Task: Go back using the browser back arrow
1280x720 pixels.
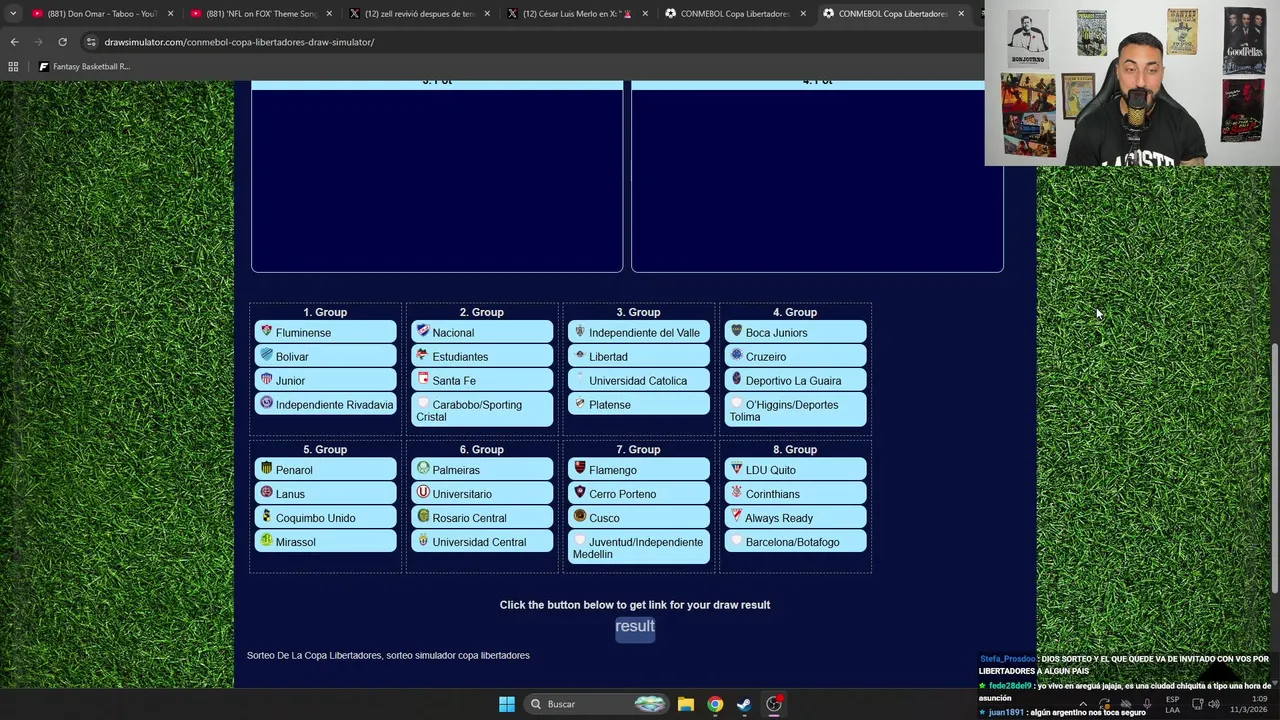Action: point(14,42)
